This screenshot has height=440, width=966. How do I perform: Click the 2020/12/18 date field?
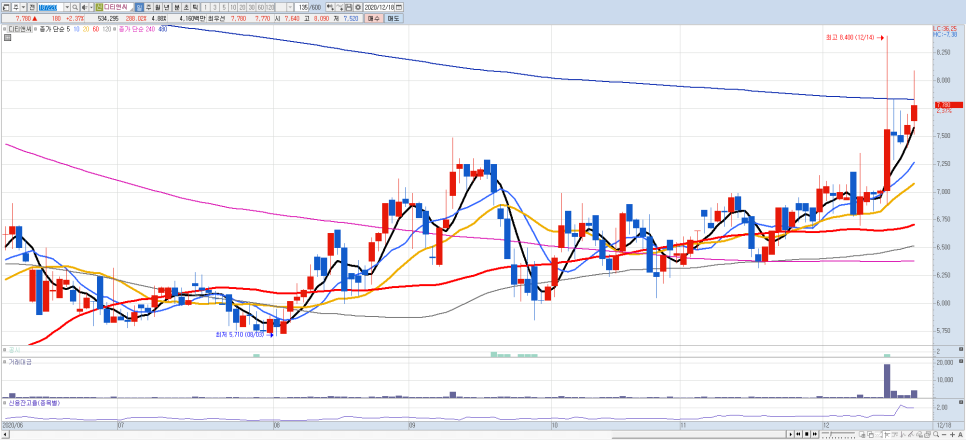coord(379,7)
